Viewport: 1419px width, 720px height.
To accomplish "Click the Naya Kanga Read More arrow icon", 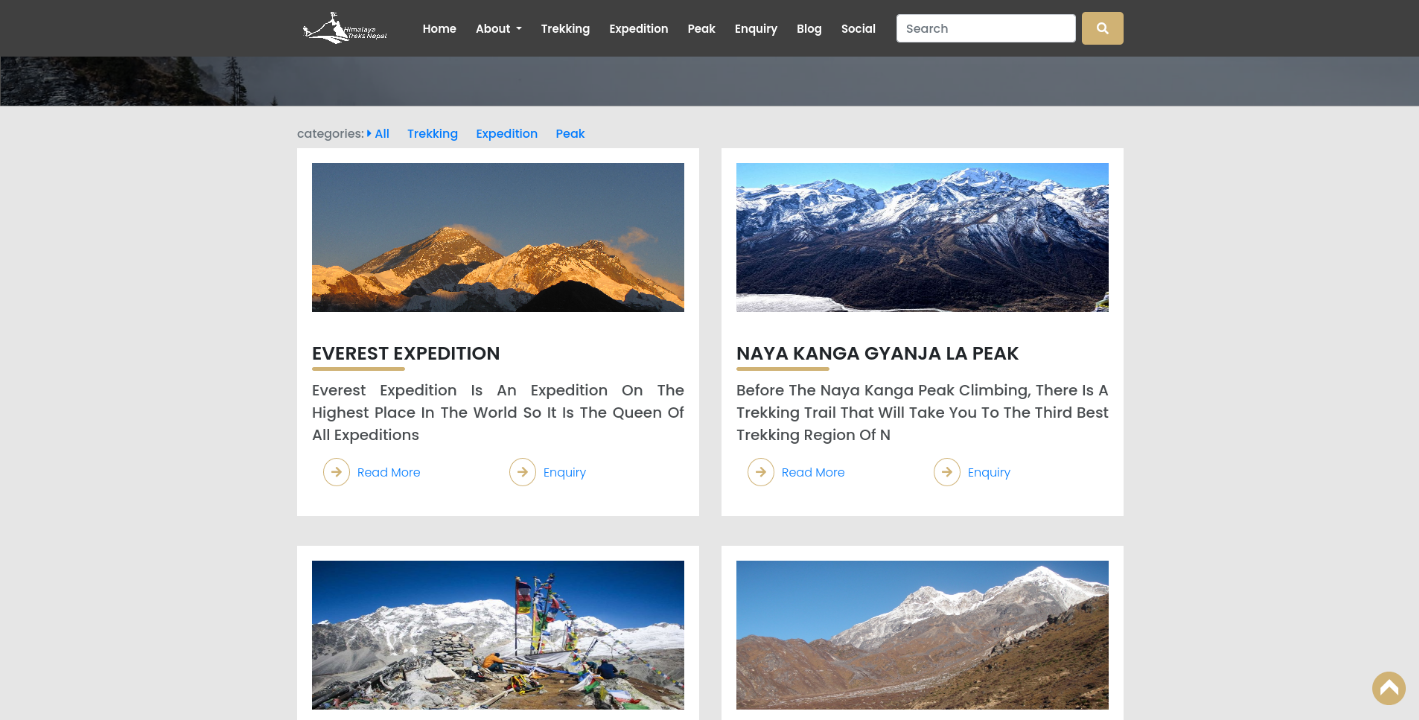I will pyautogui.click(x=761, y=472).
